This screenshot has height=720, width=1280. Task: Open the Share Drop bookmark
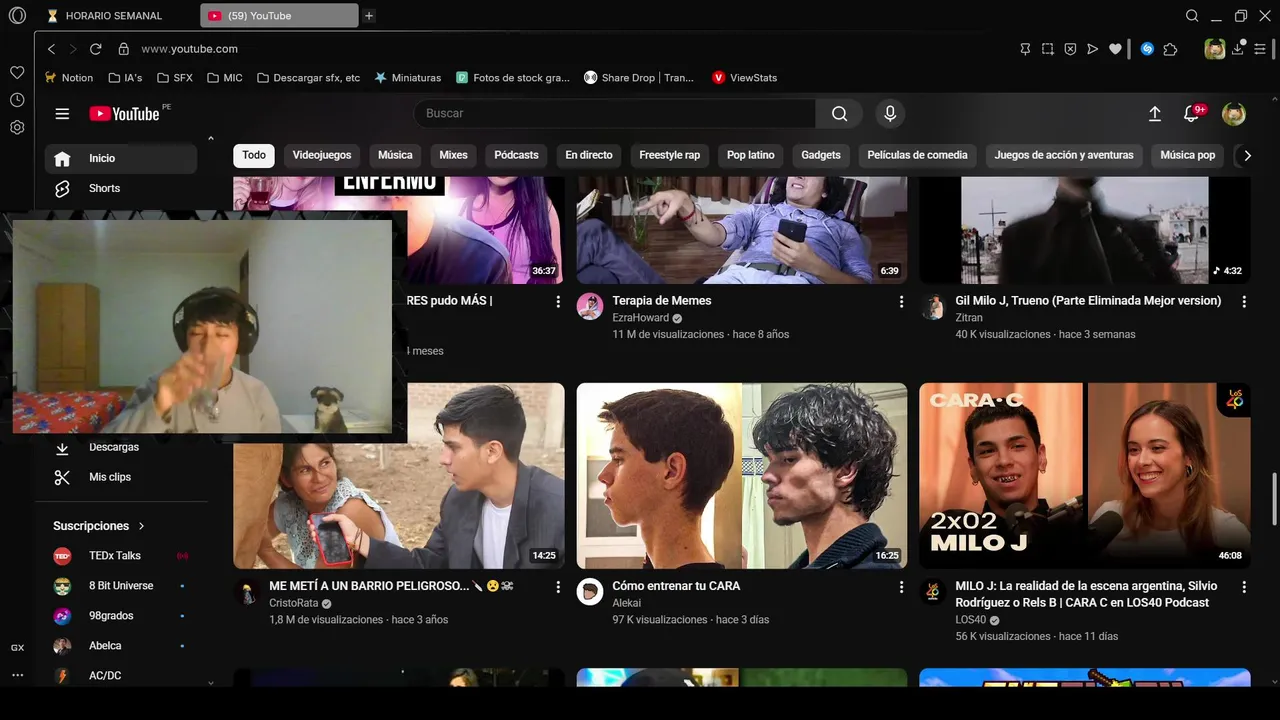[x=638, y=77]
